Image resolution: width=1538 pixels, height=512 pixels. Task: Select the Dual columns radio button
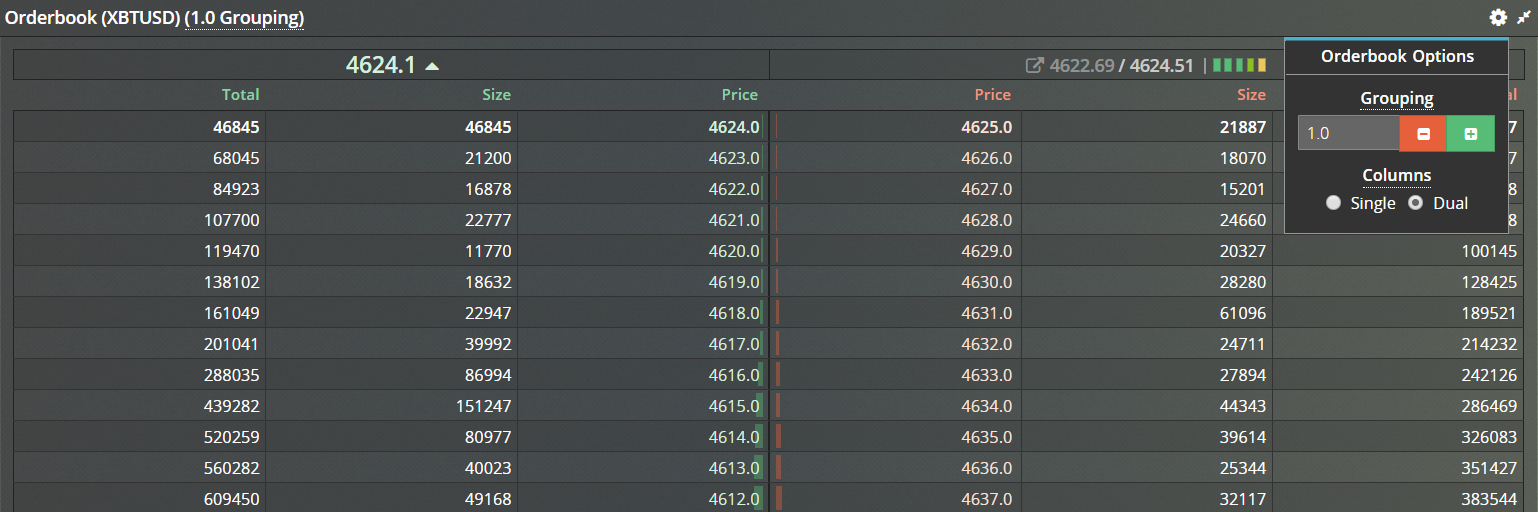click(x=1416, y=203)
